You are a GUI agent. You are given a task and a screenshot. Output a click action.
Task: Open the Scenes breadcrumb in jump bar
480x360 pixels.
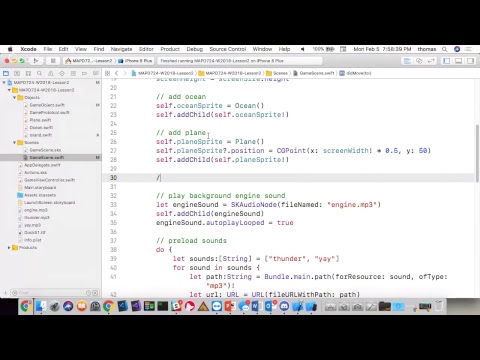click(277, 73)
